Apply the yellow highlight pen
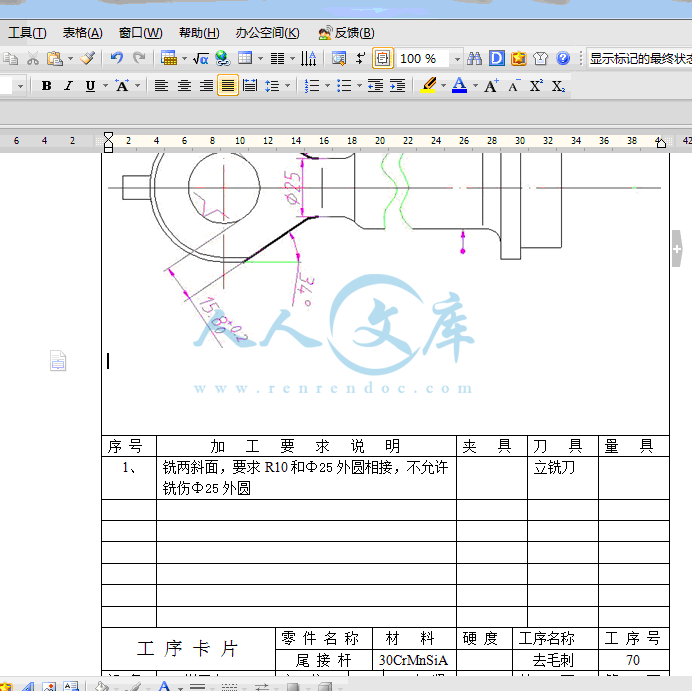This screenshot has height=691, width=692. coord(428,85)
